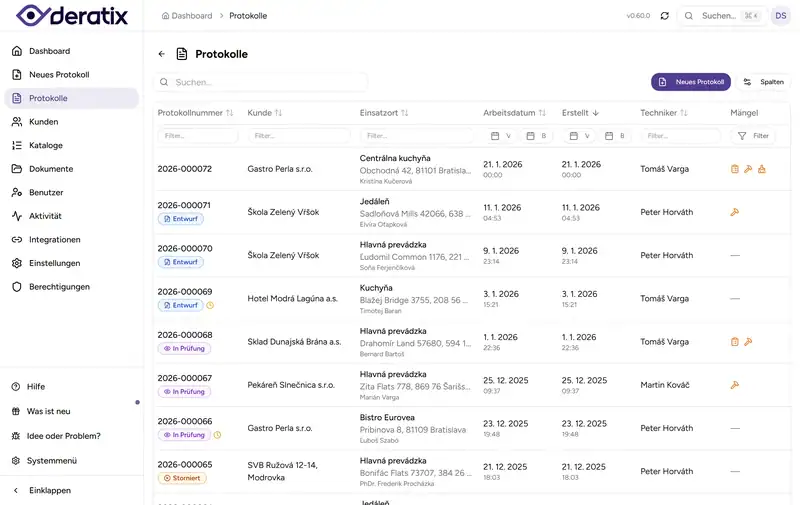The width and height of the screenshot is (800, 505).
Task: Open Arbeitsdatum 'from' date picker
Action: click(499, 136)
